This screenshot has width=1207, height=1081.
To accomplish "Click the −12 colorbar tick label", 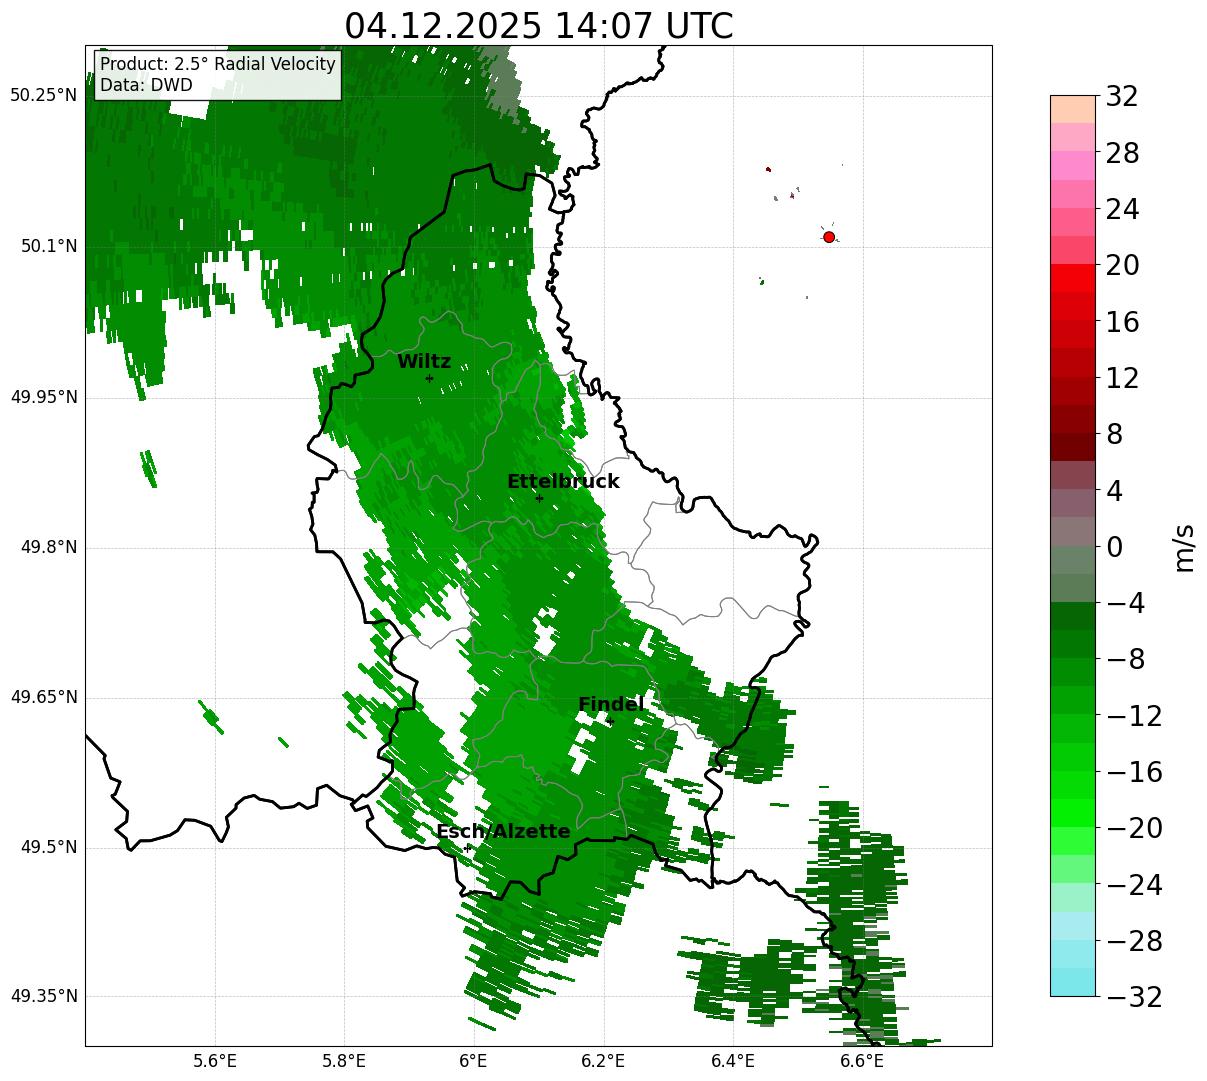I will point(1133,717).
